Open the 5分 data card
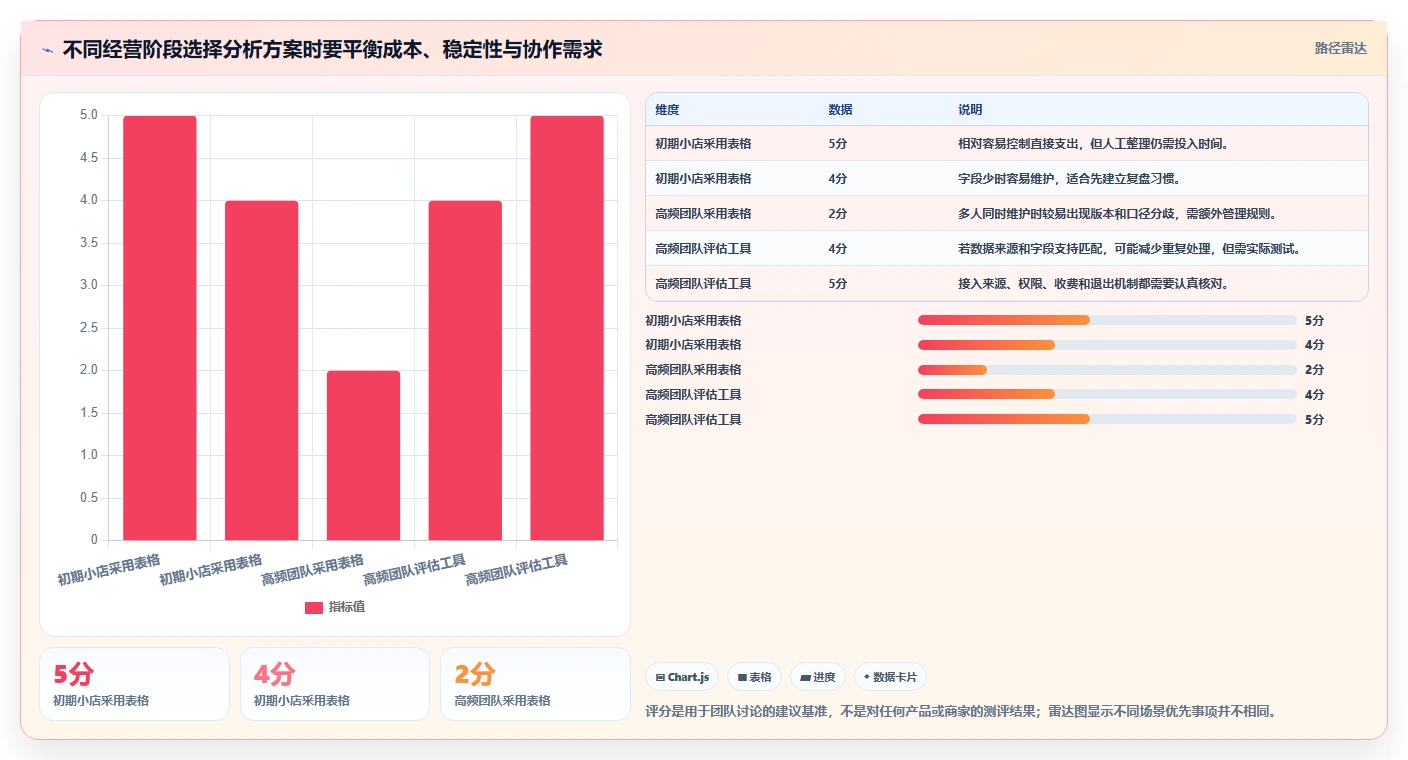1408x760 pixels. click(134, 684)
